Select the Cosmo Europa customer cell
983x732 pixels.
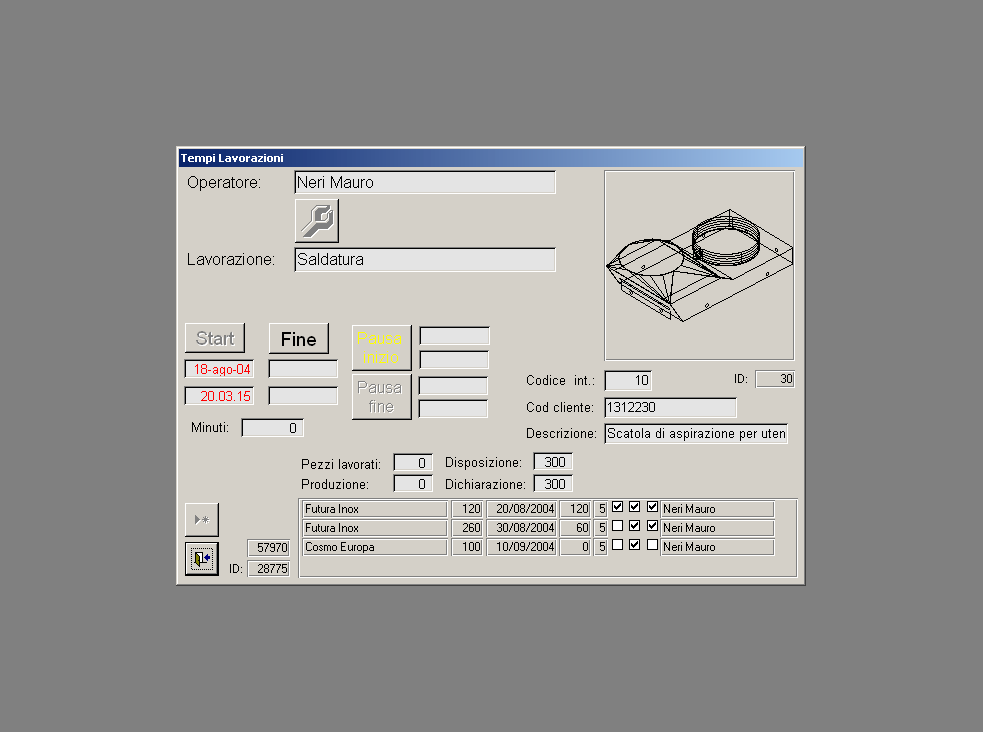coord(375,547)
